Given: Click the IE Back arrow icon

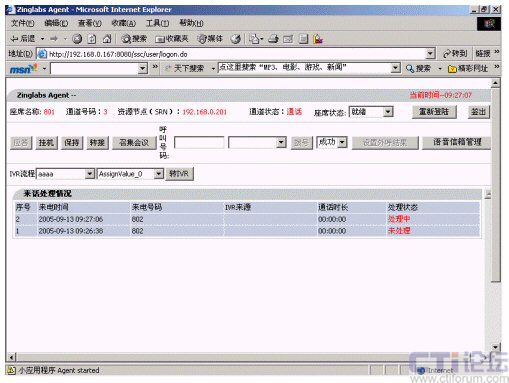Looking at the screenshot, I should (x=14, y=39).
